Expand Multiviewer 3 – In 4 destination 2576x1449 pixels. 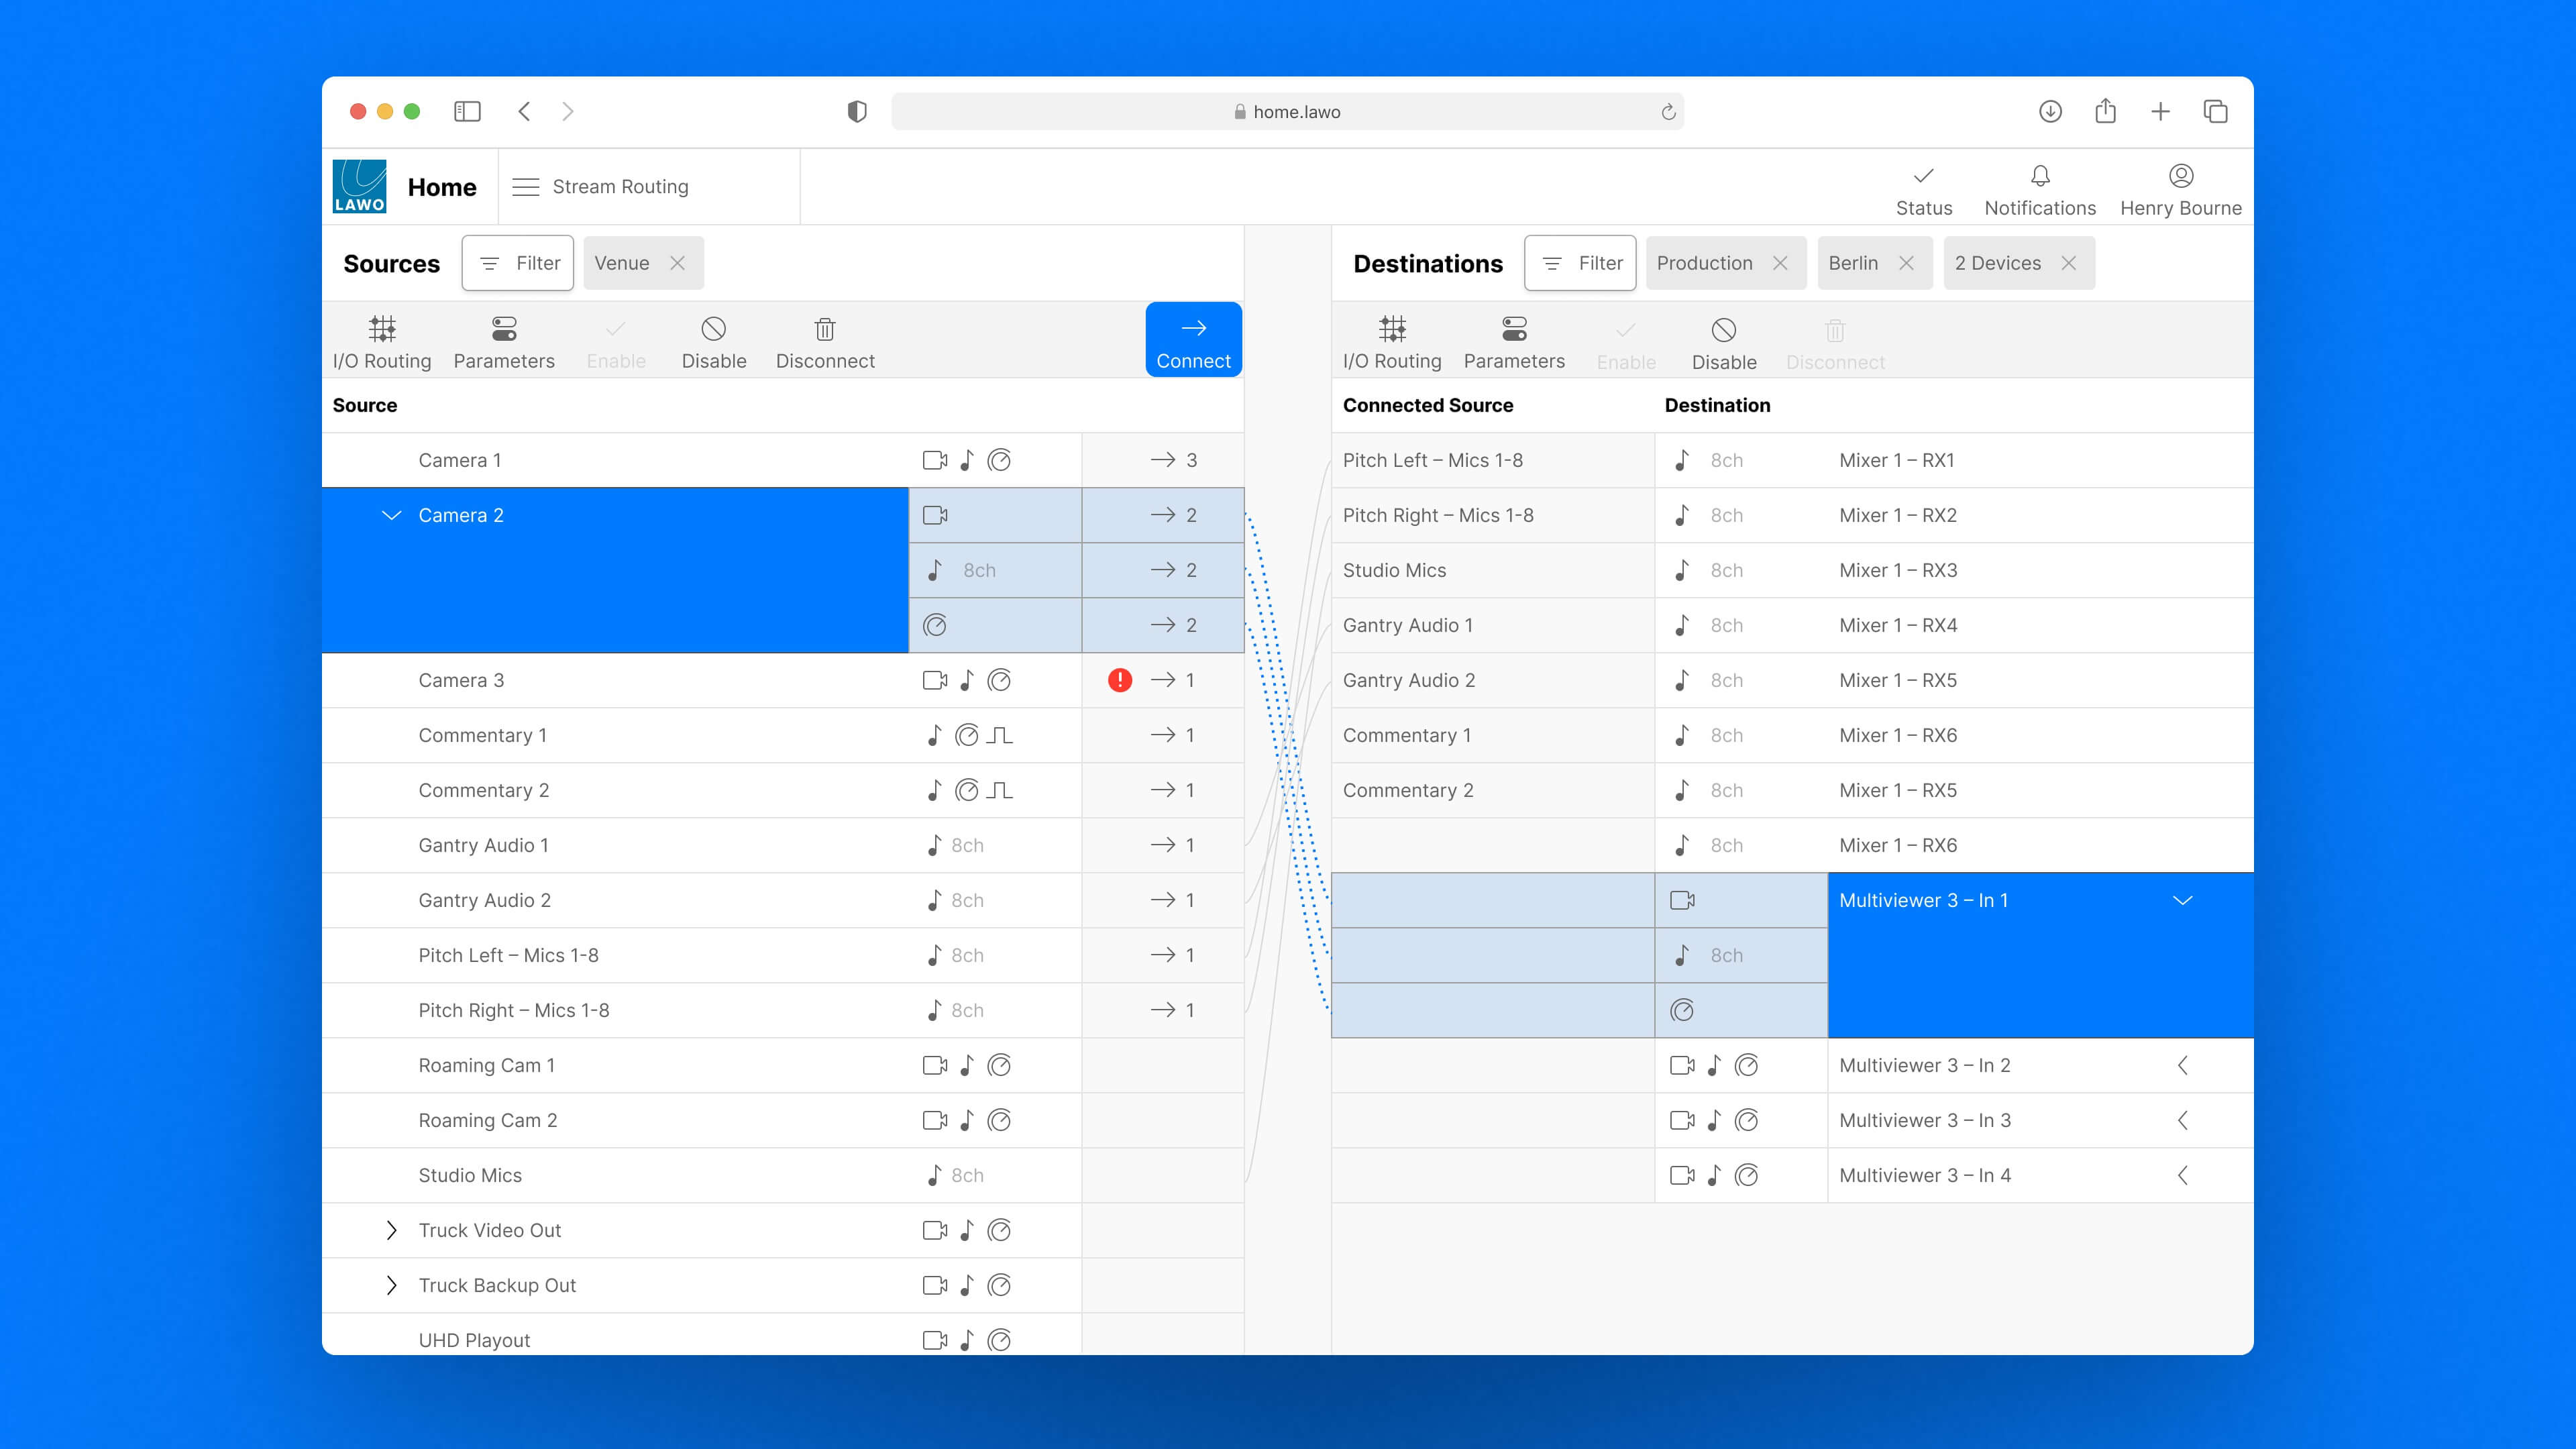(2183, 1175)
